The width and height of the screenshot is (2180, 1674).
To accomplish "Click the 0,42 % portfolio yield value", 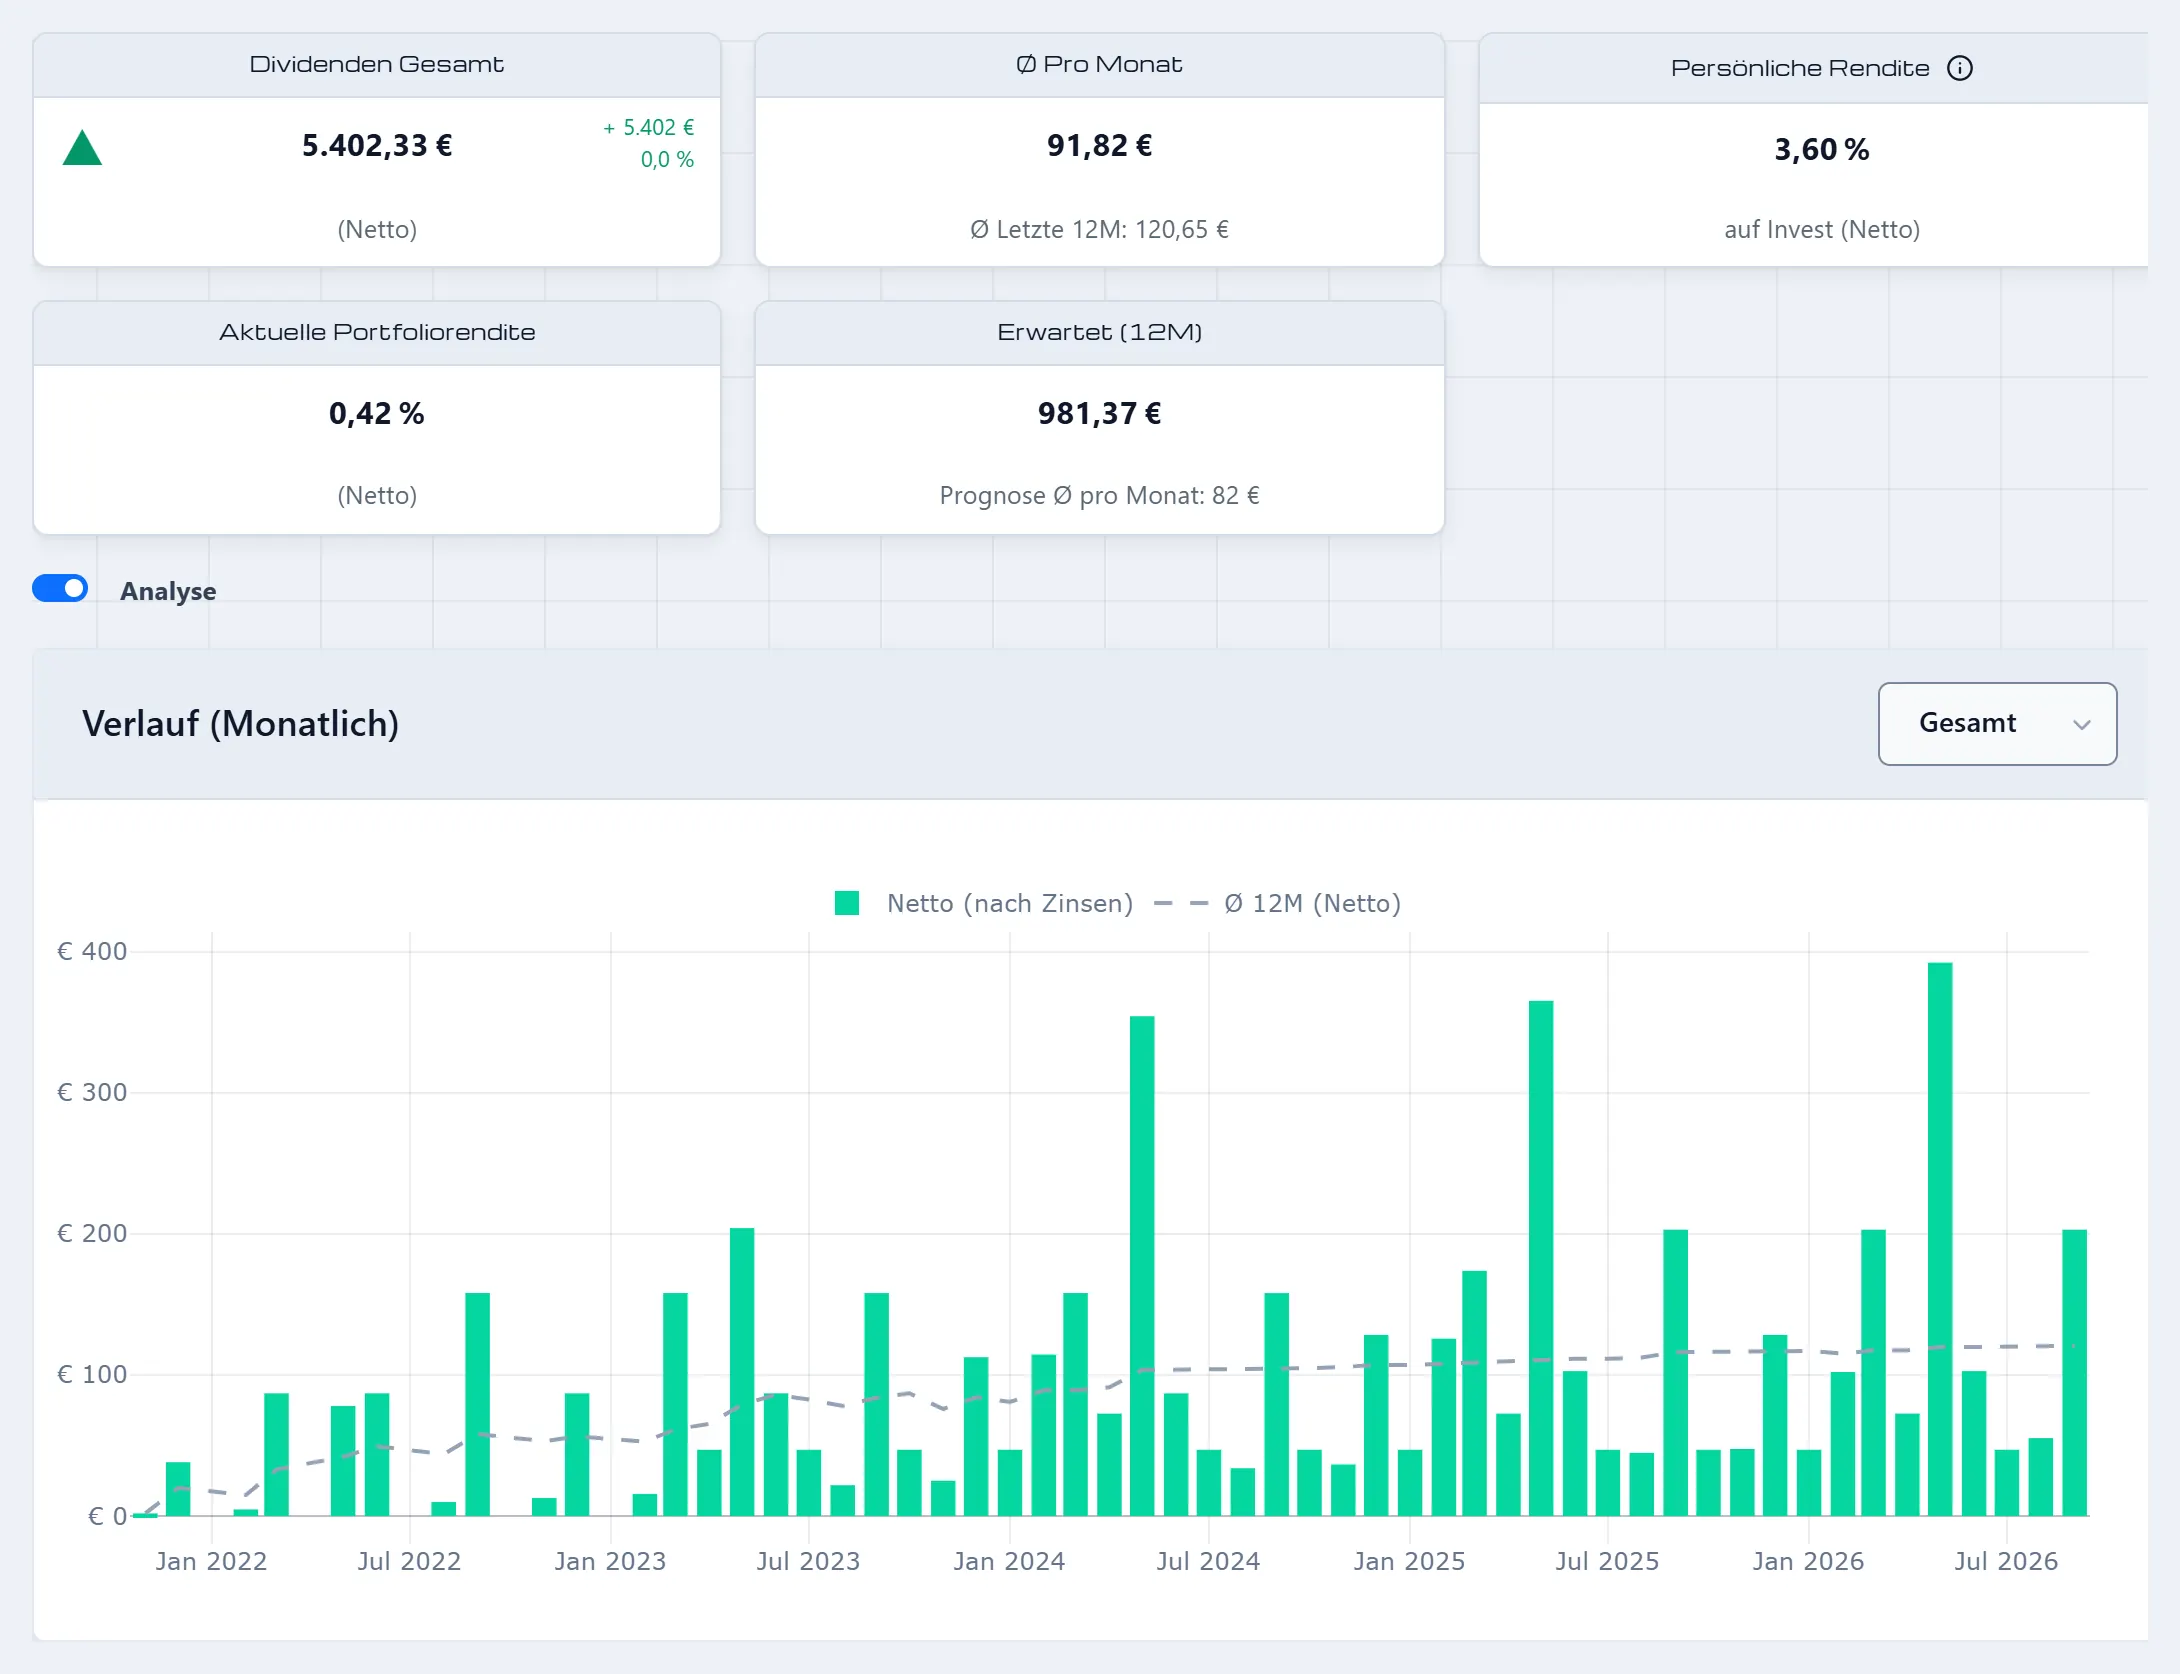I will [377, 414].
